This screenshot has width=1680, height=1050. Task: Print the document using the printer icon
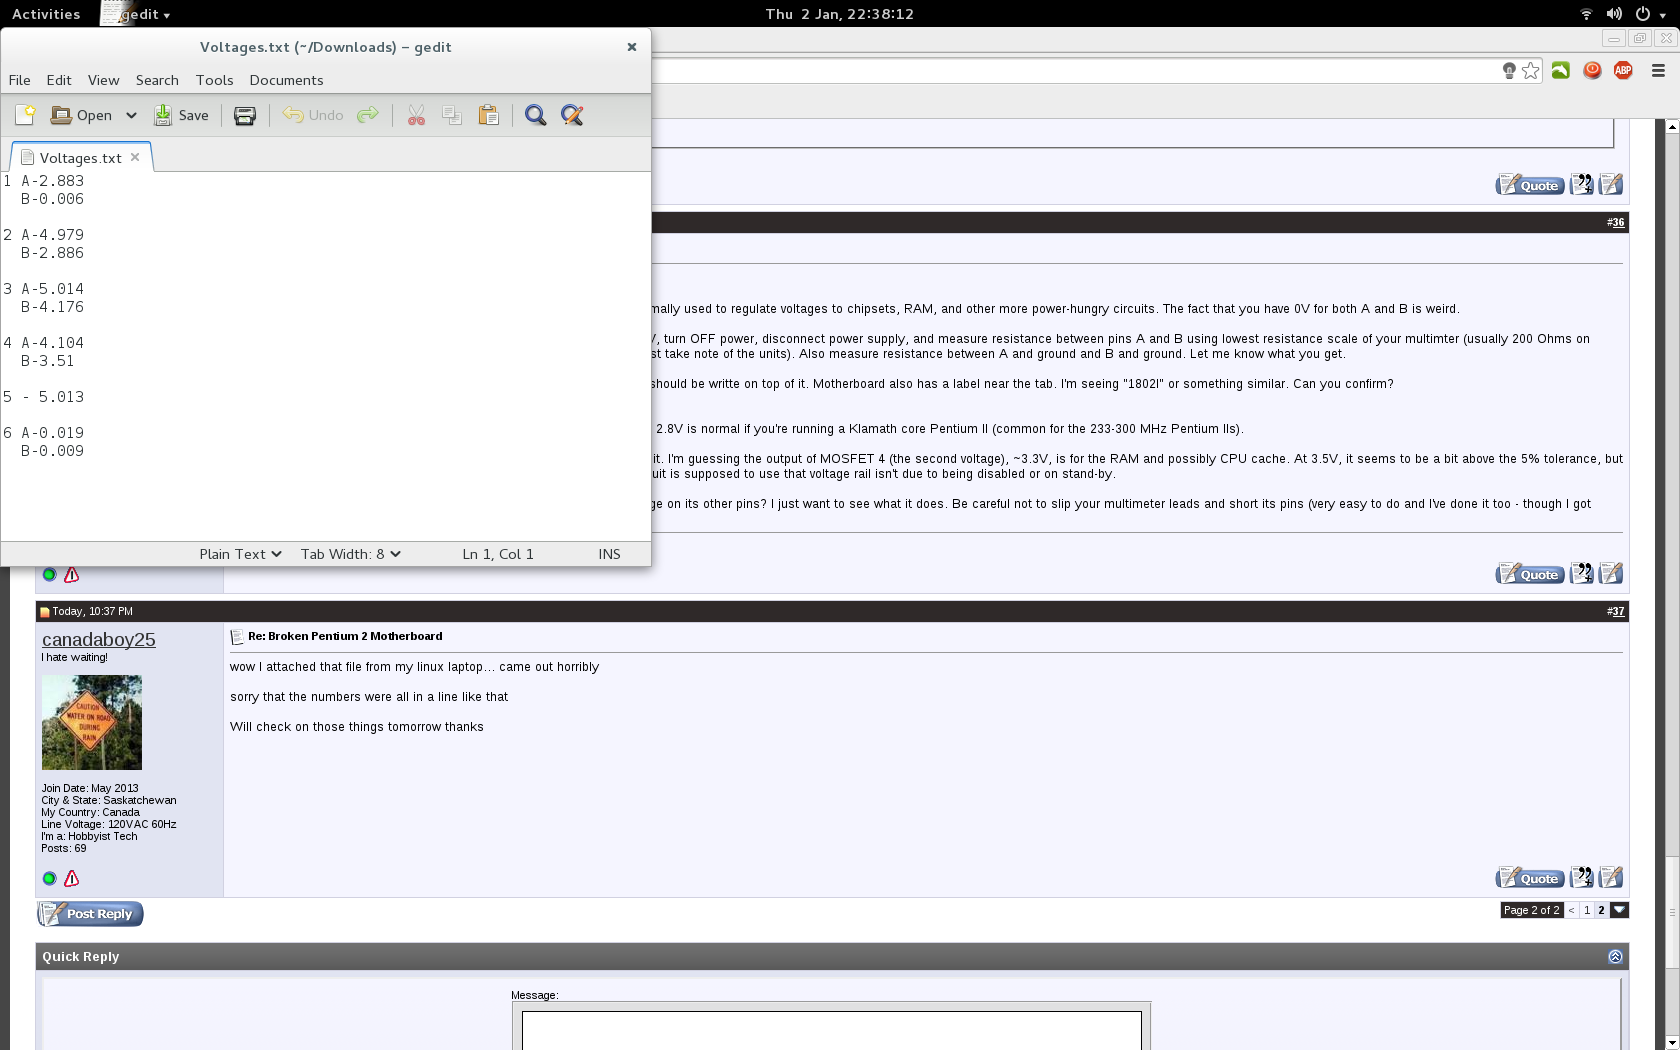[245, 115]
